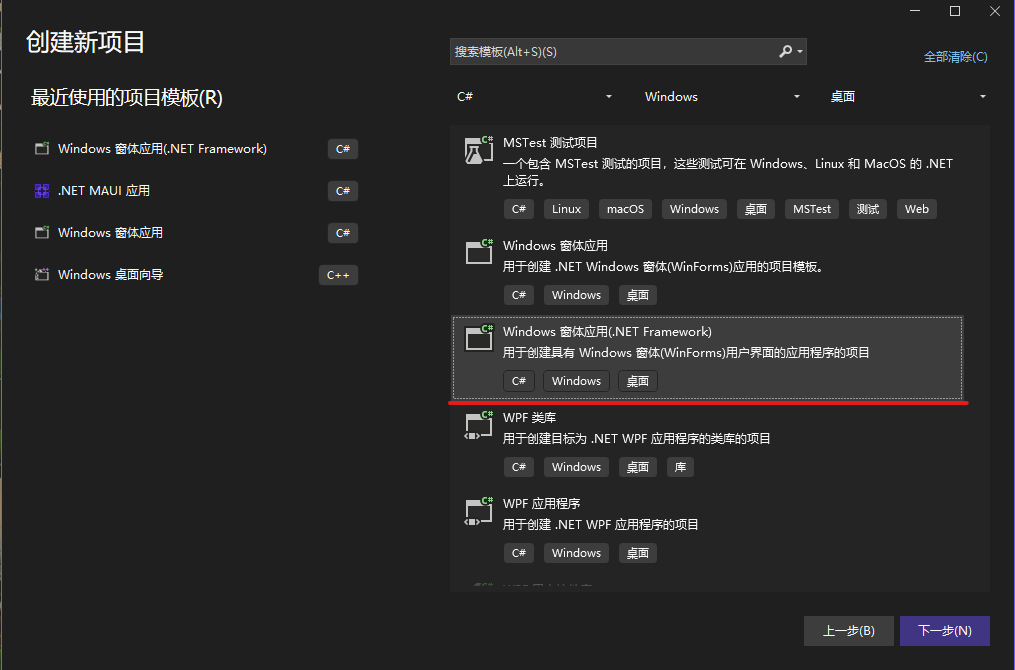Open the 桌面 project type filter dropdown

[x=908, y=96]
